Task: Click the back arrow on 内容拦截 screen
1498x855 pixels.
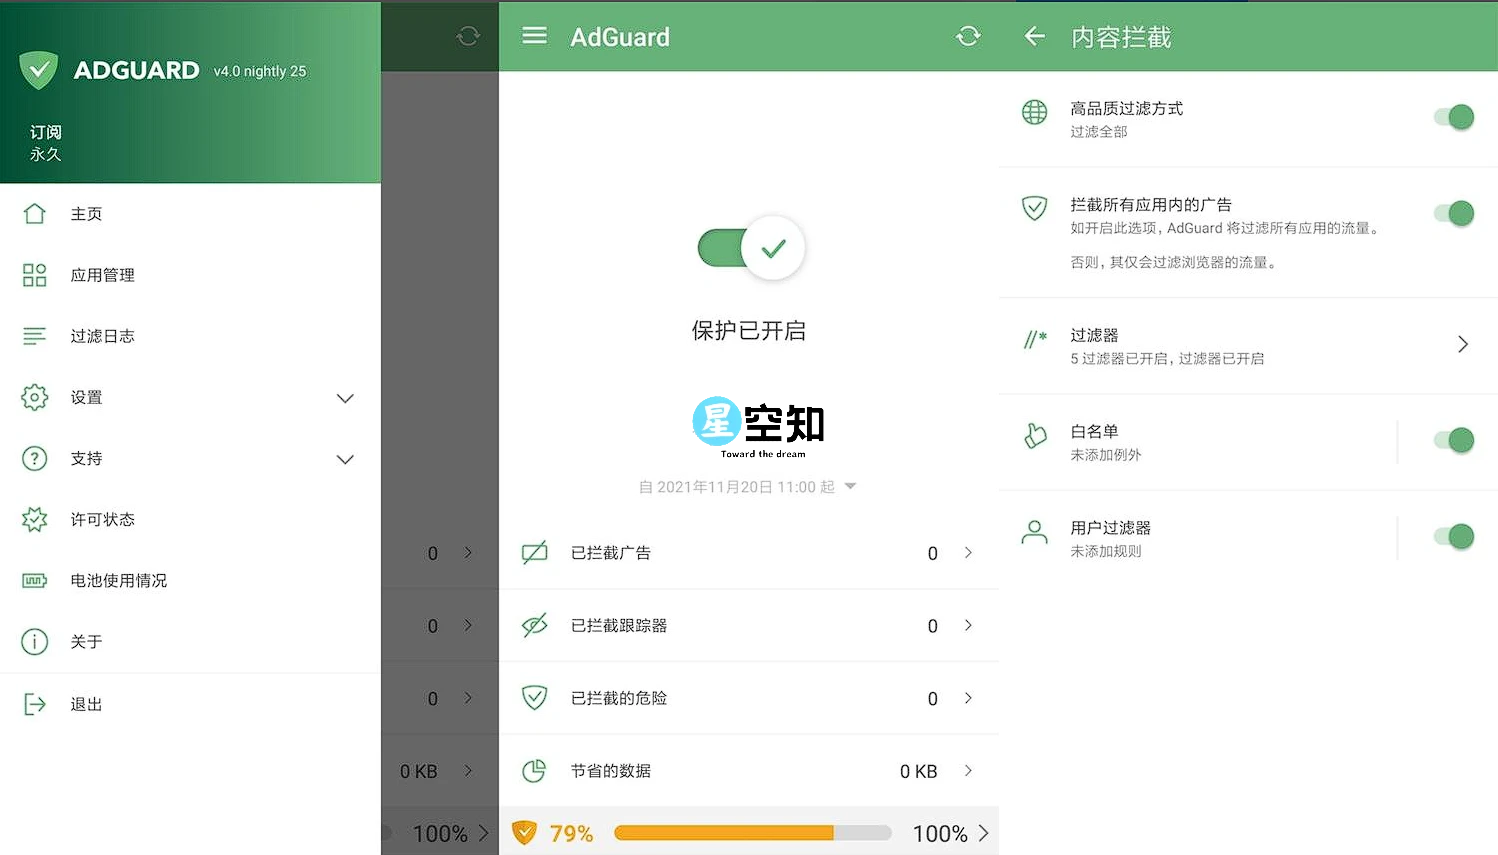Action: coord(1034,35)
